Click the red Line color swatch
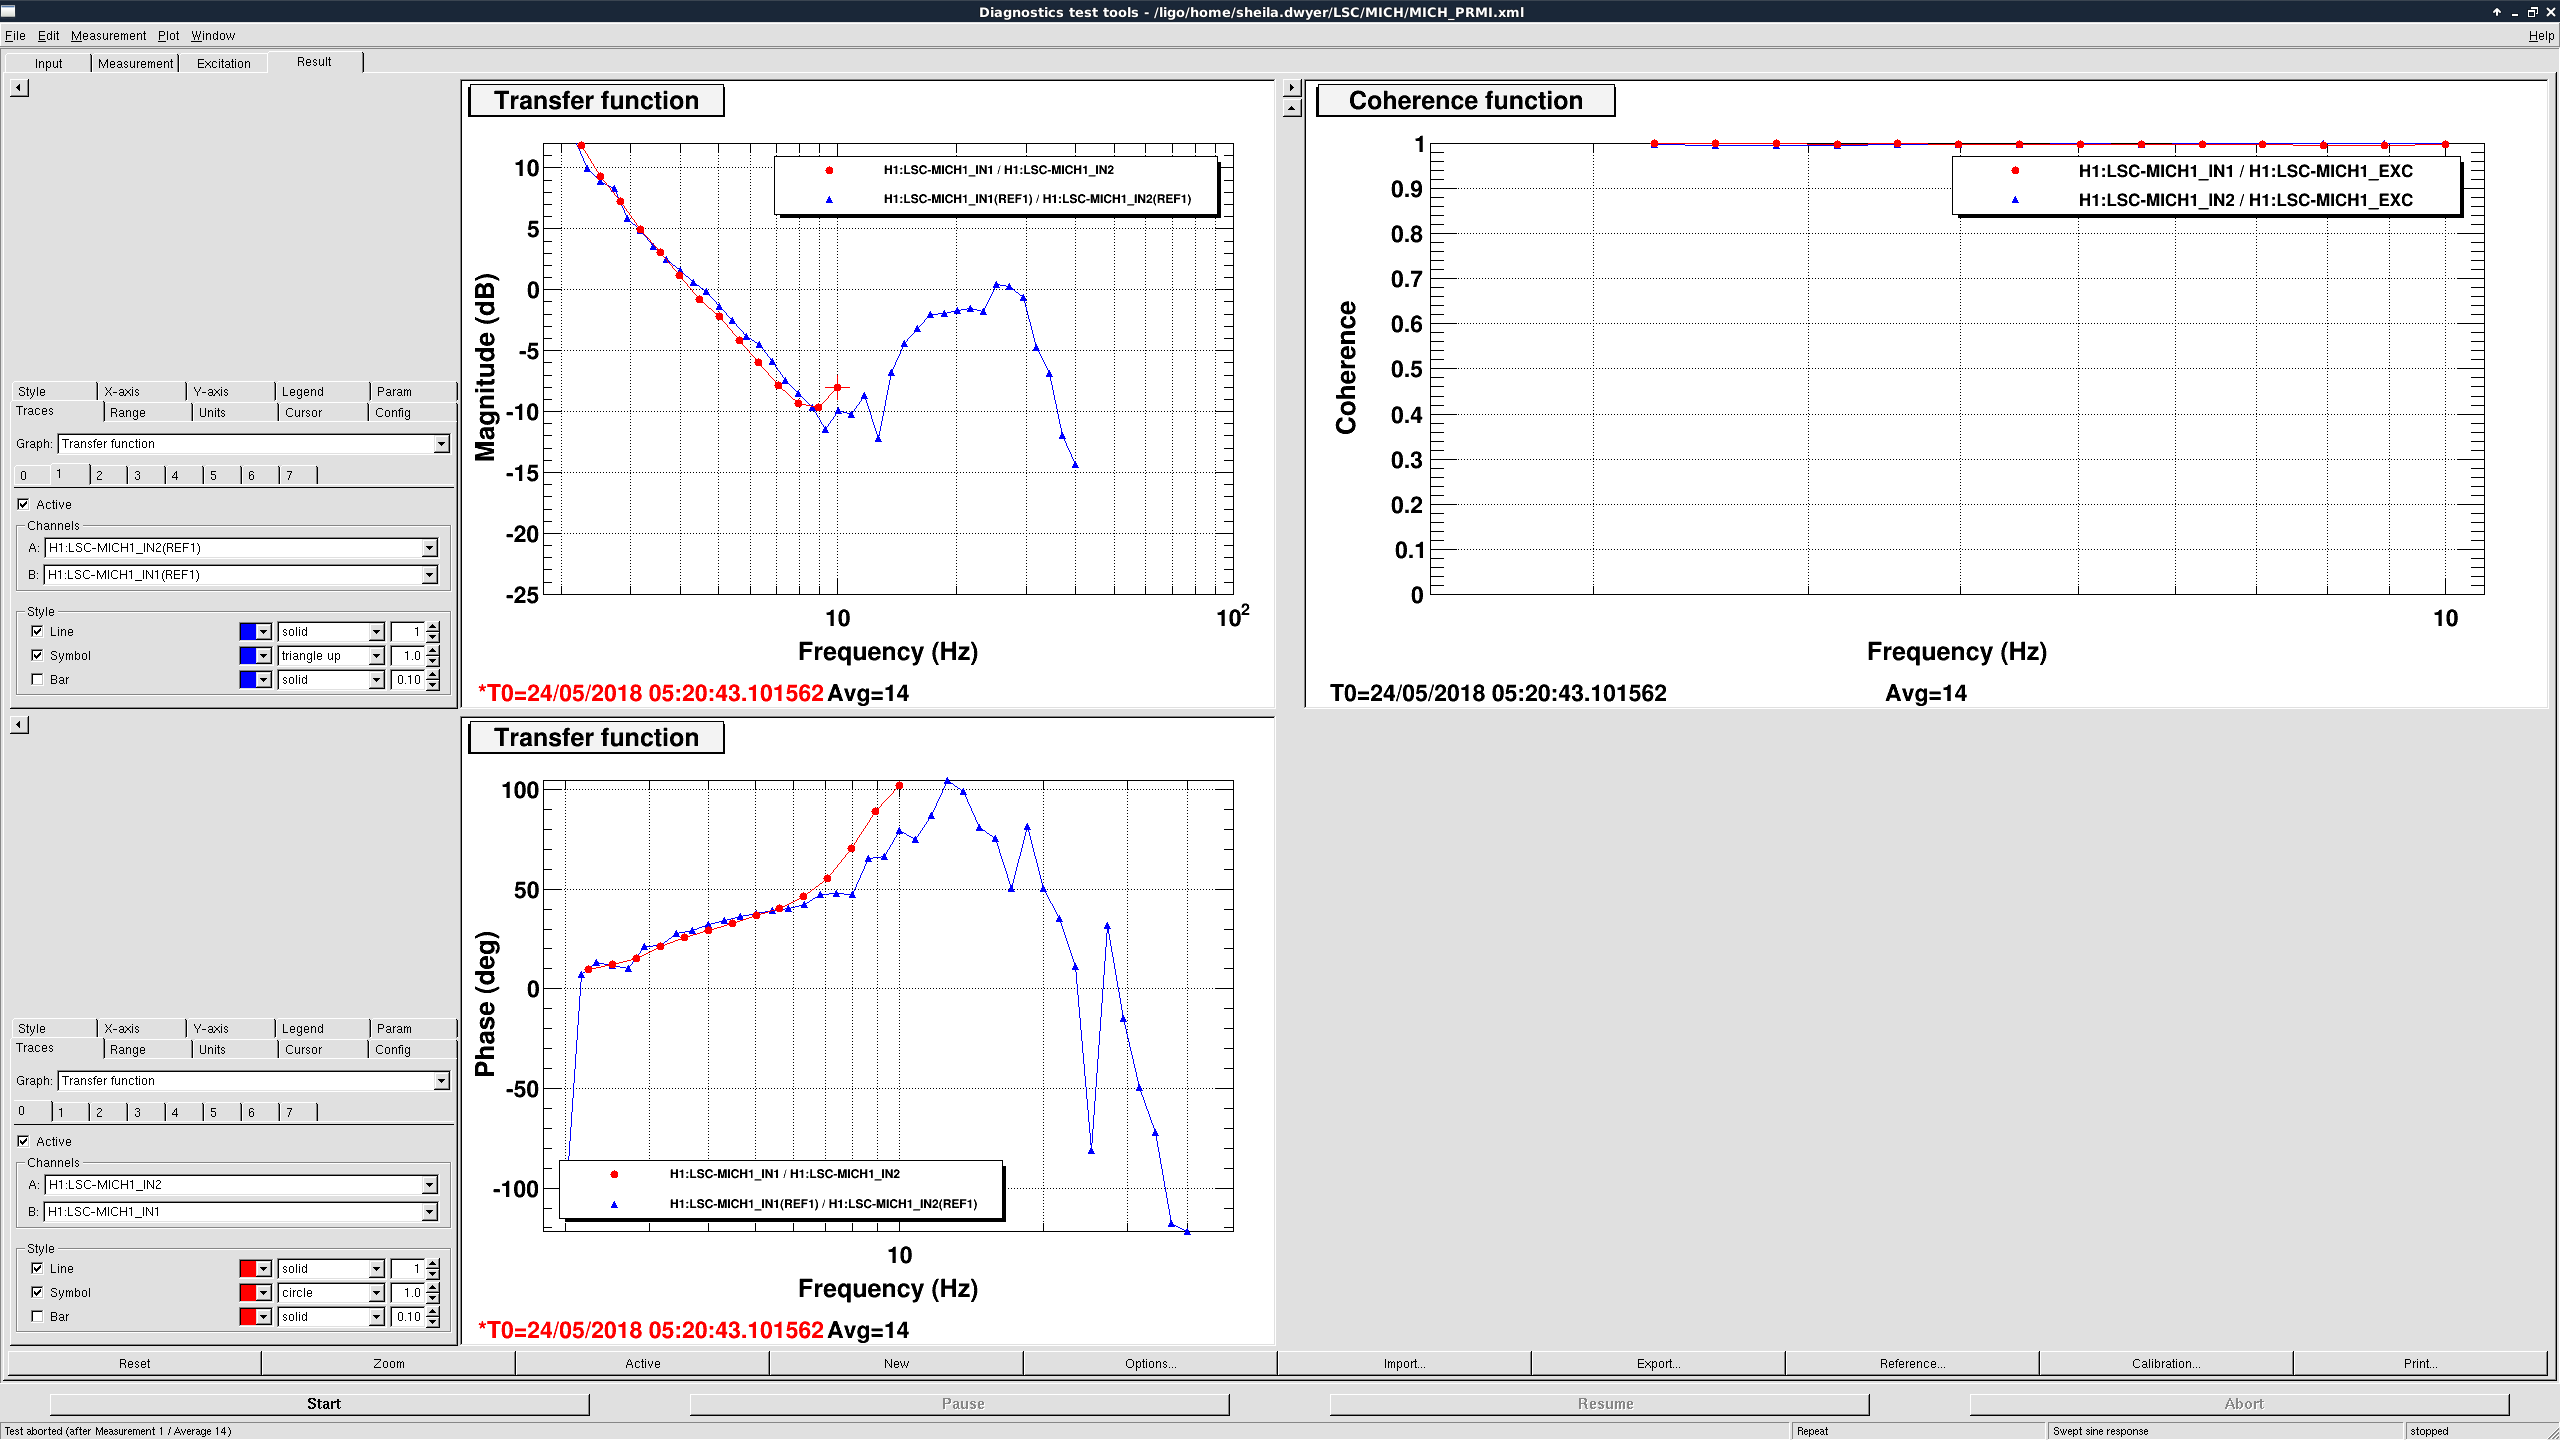Screen dimensions: 2560x1440 [x=247, y=1269]
